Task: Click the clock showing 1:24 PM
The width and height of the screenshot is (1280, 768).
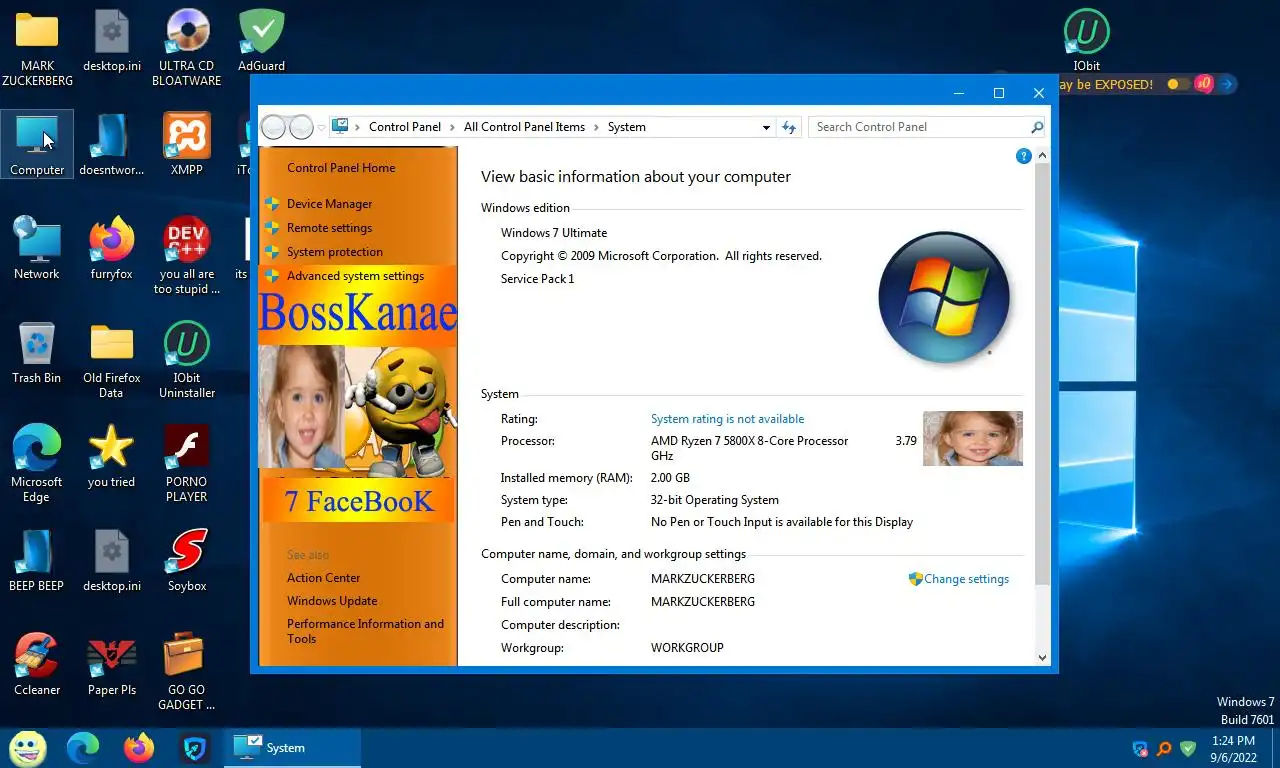Action: click(x=1232, y=741)
